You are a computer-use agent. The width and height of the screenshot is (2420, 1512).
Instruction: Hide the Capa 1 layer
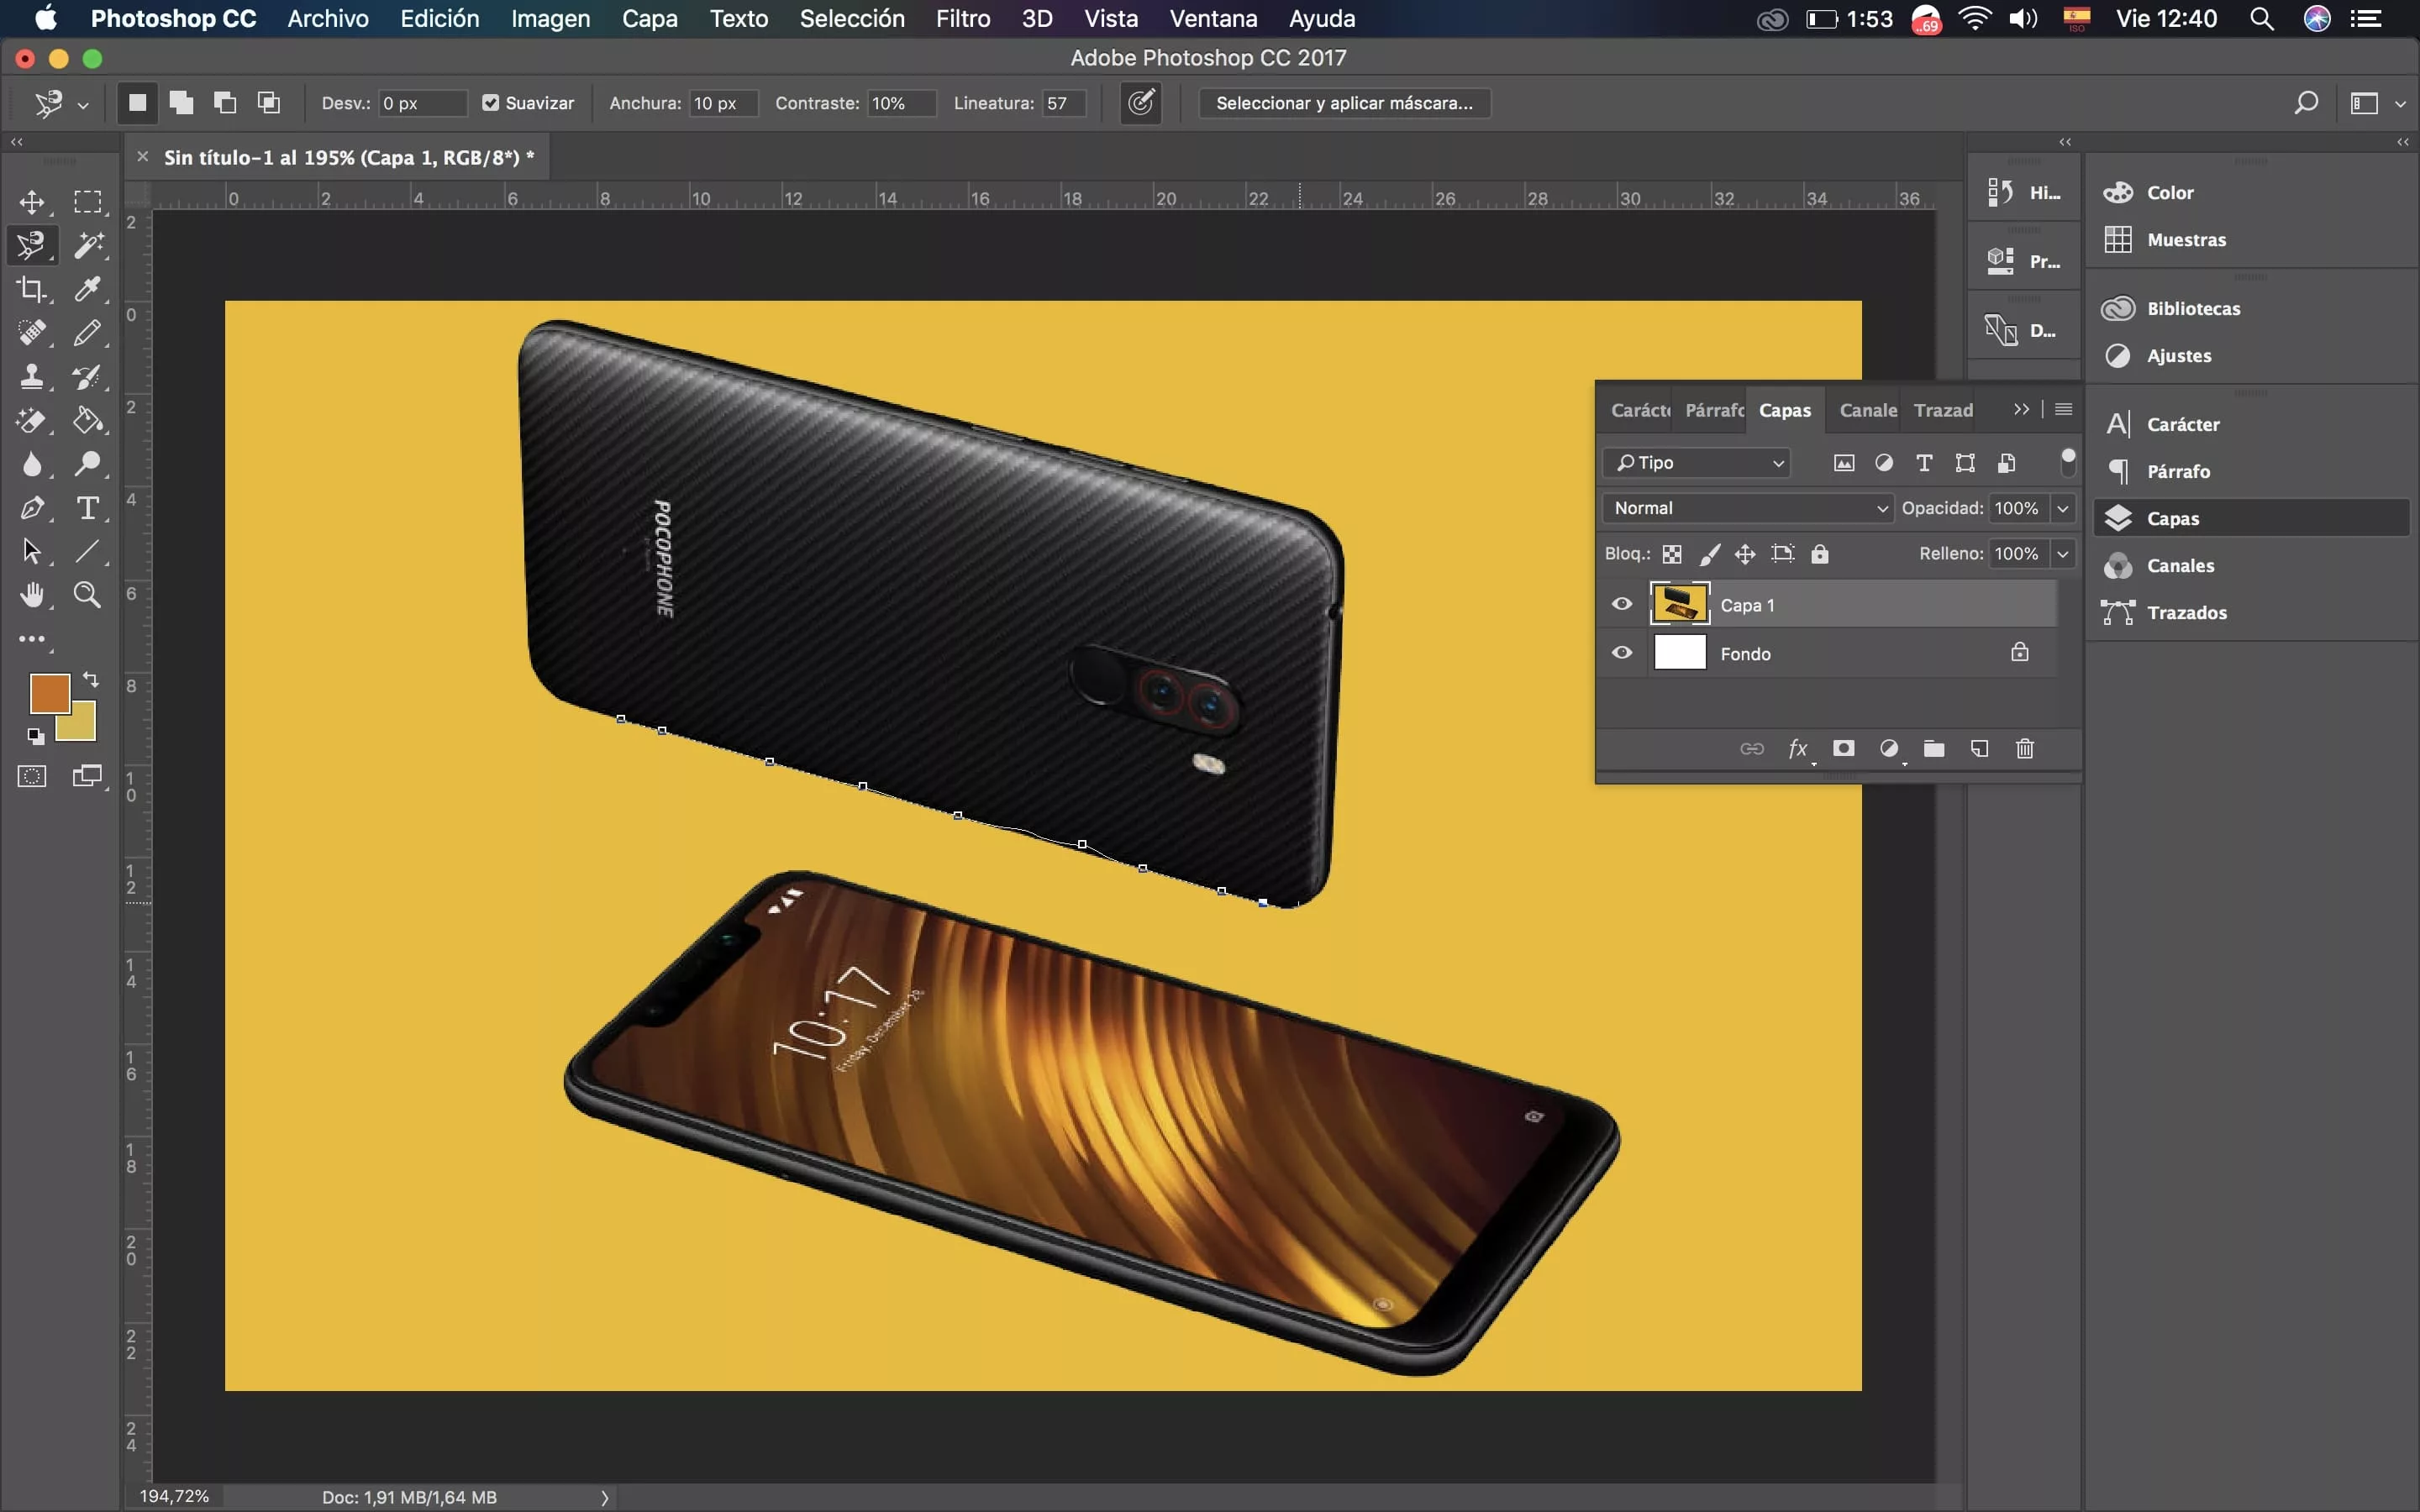point(1622,604)
